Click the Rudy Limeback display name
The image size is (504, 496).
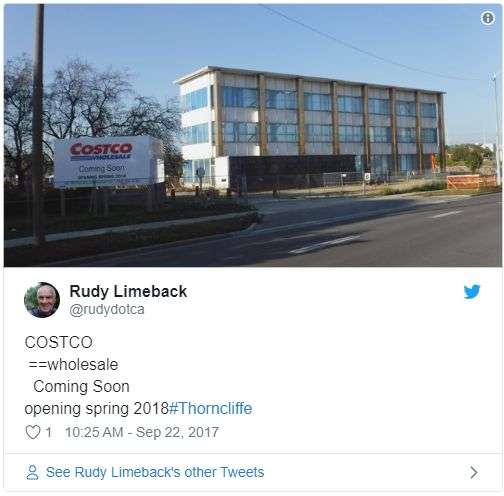128,291
